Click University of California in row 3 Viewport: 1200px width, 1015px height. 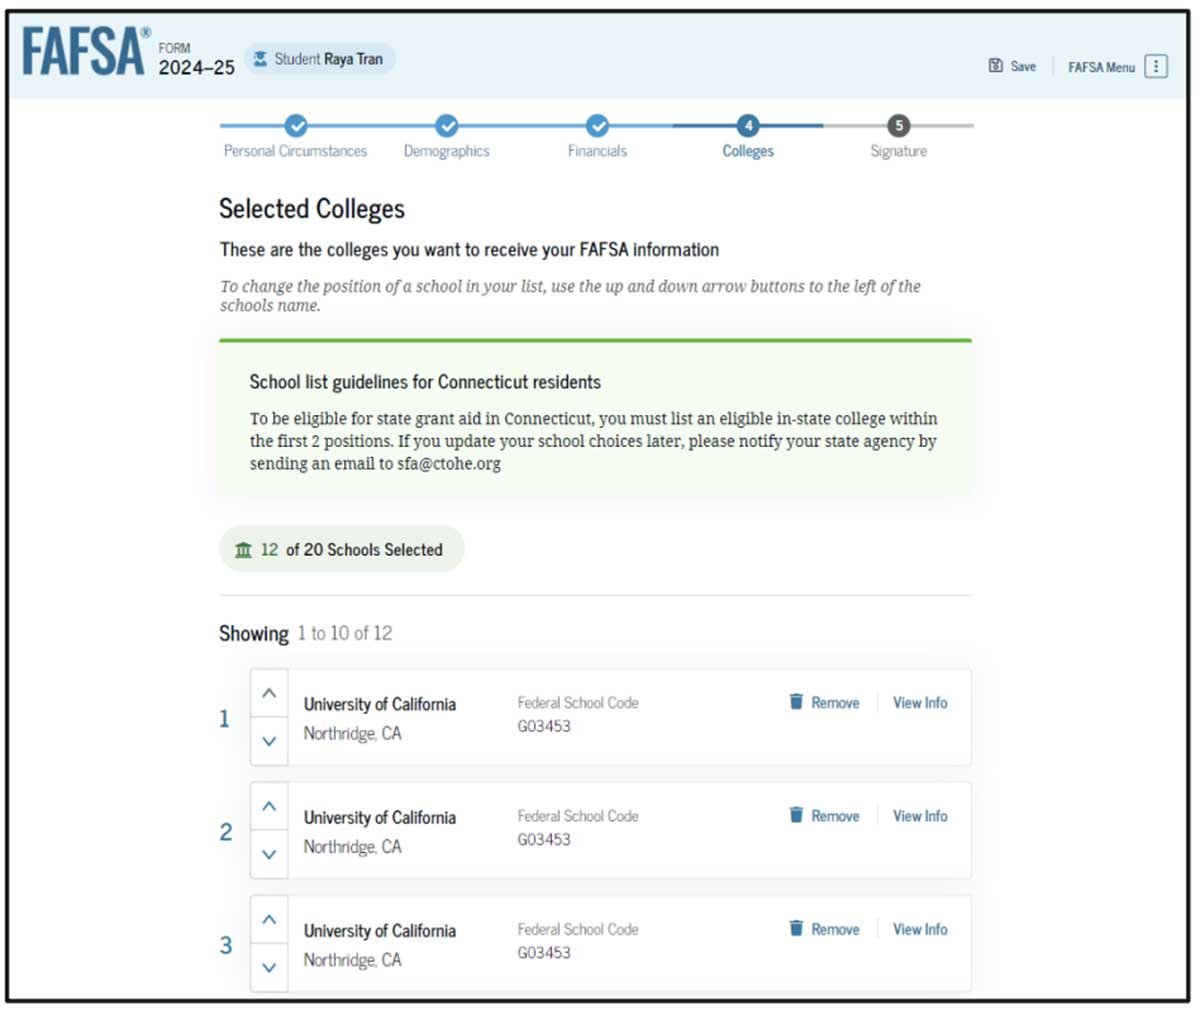click(x=380, y=930)
